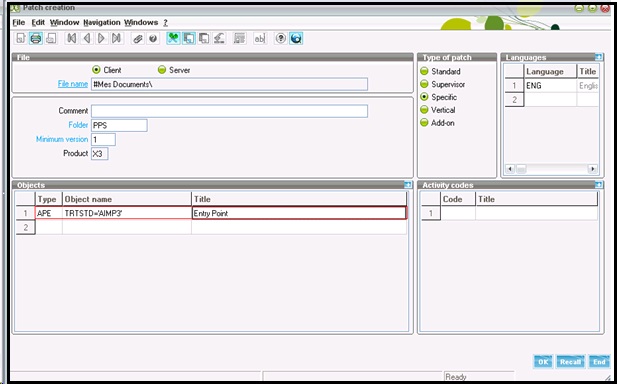The width and height of the screenshot is (618, 386).
Task: Choose Vertical patch type
Action: click(424, 110)
